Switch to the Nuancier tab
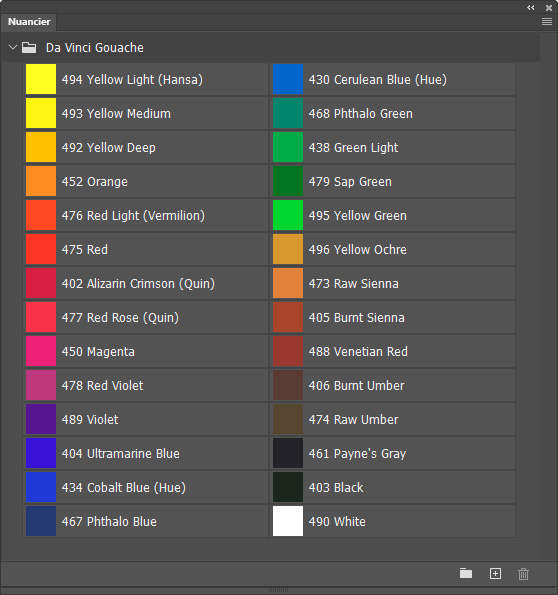The image size is (558, 595). click(29, 22)
